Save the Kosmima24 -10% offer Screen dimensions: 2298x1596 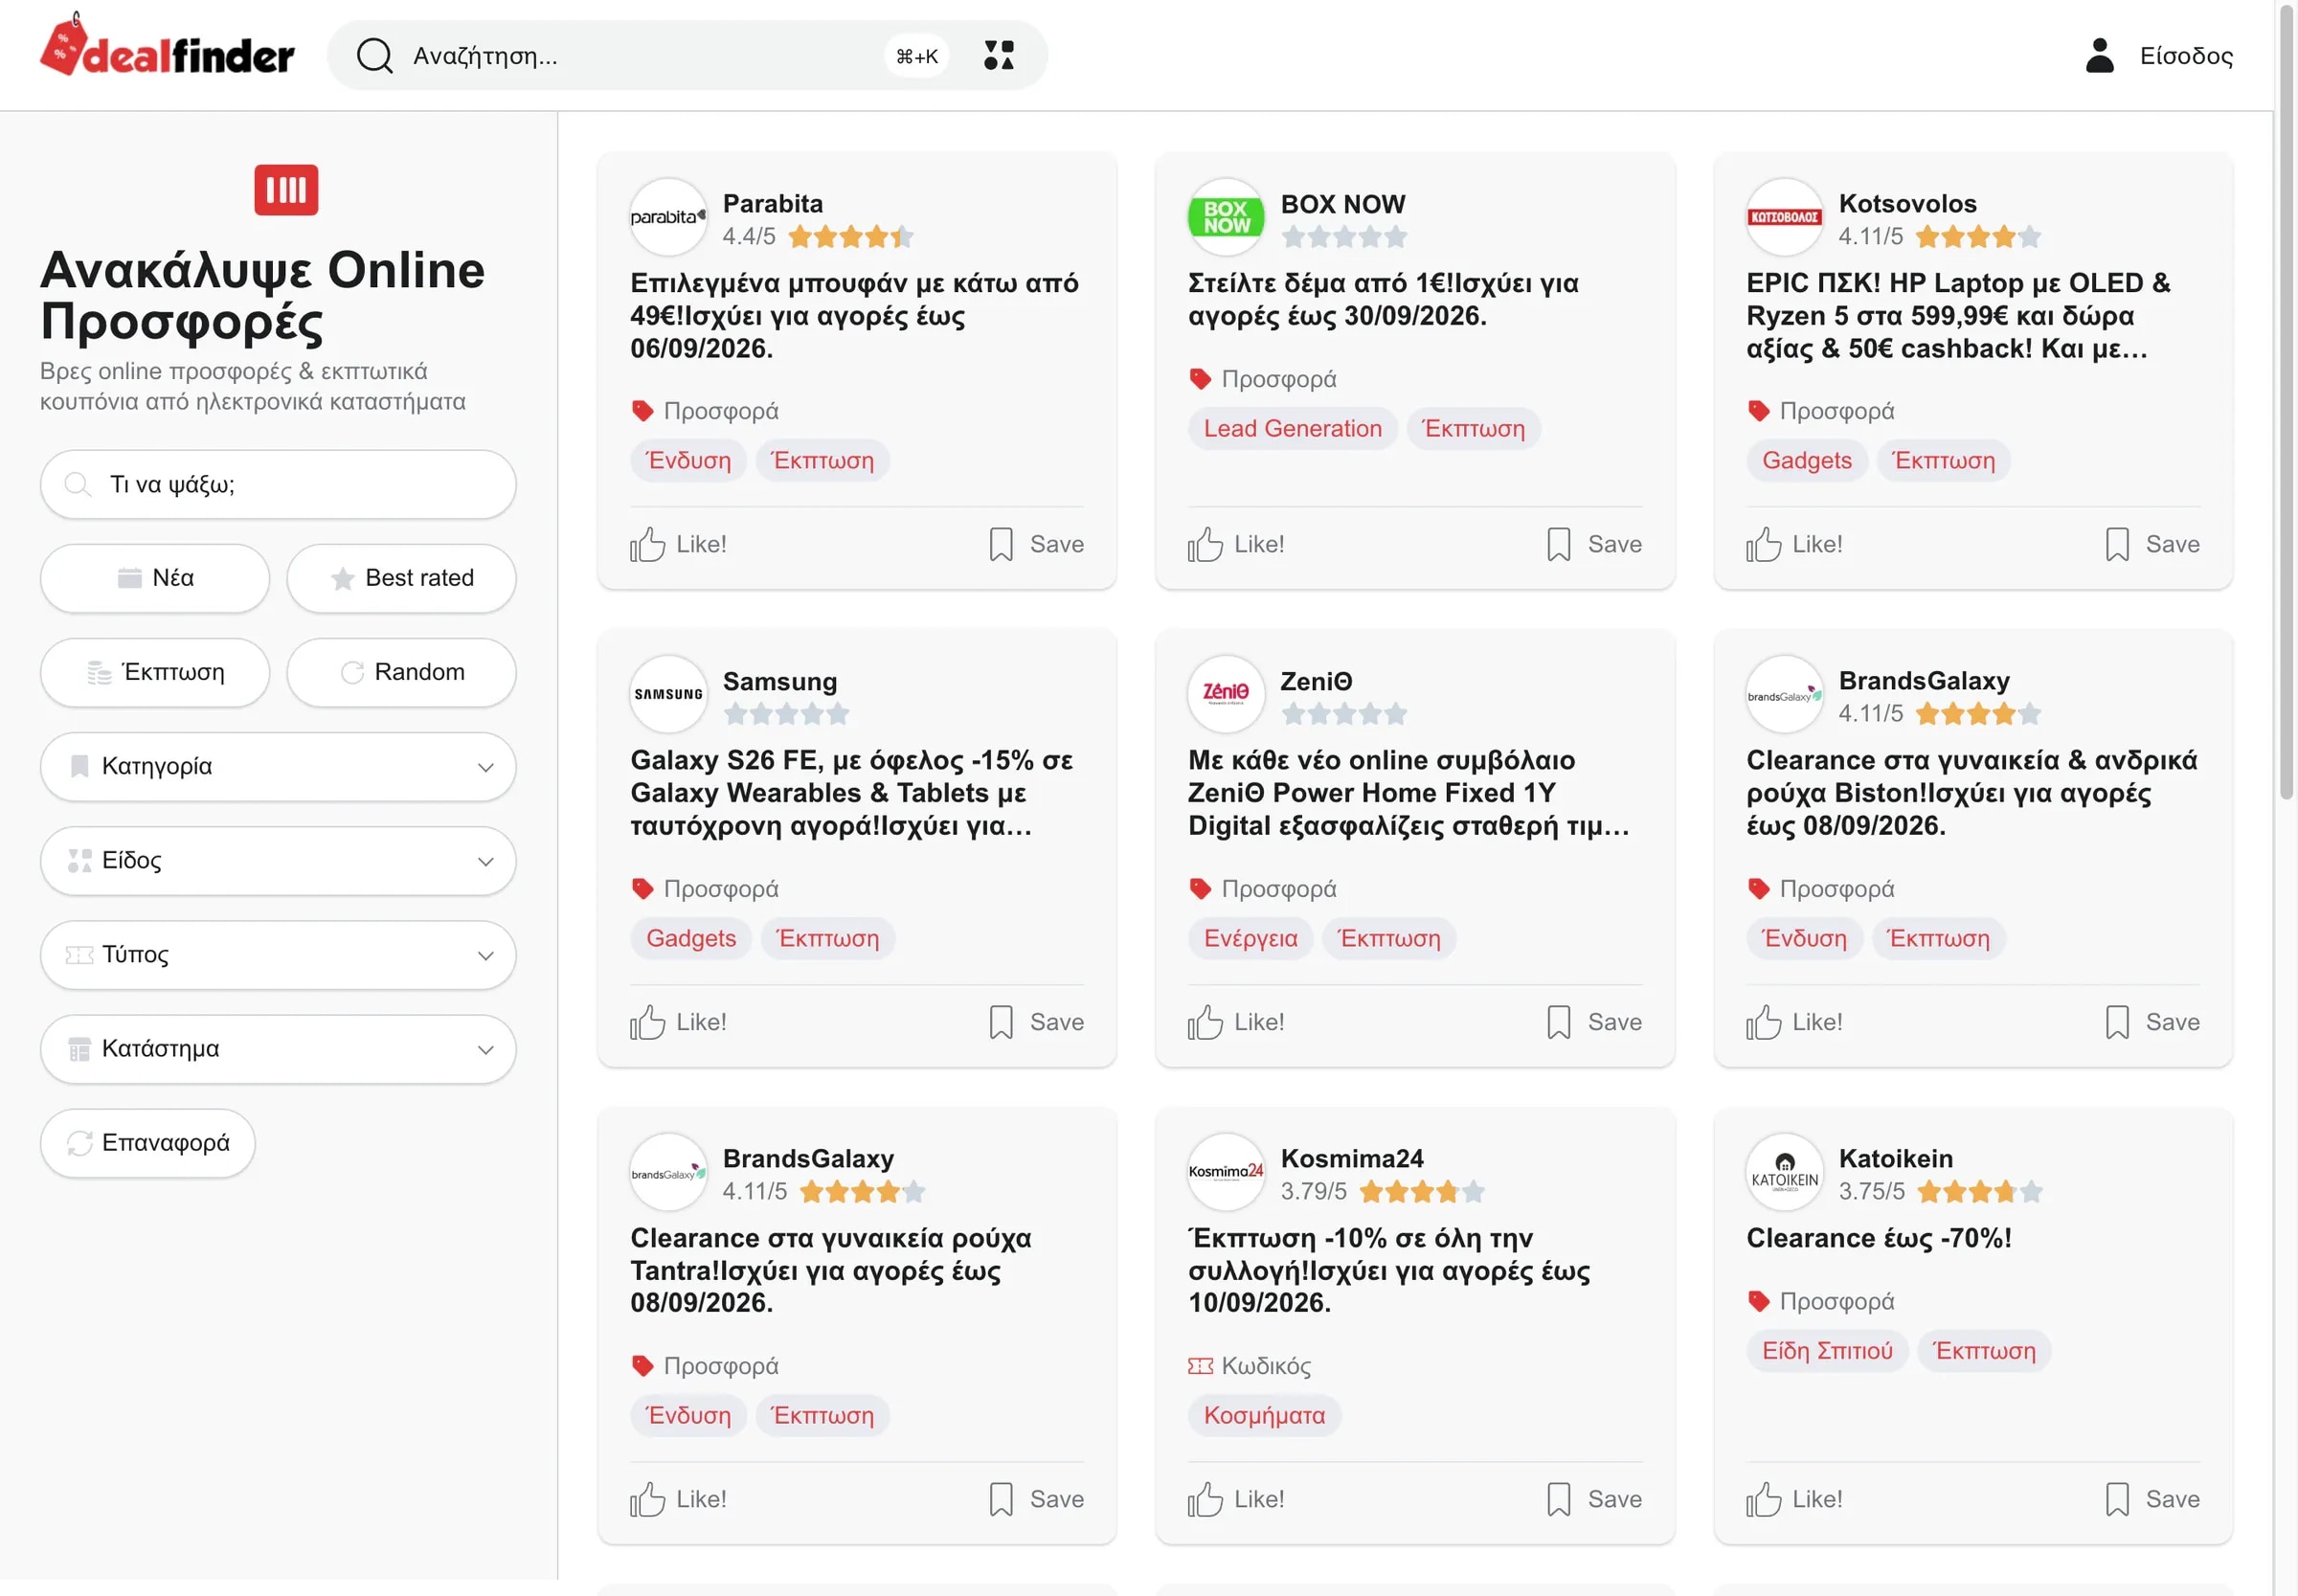pyautogui.click(x=1593, y=1500)
